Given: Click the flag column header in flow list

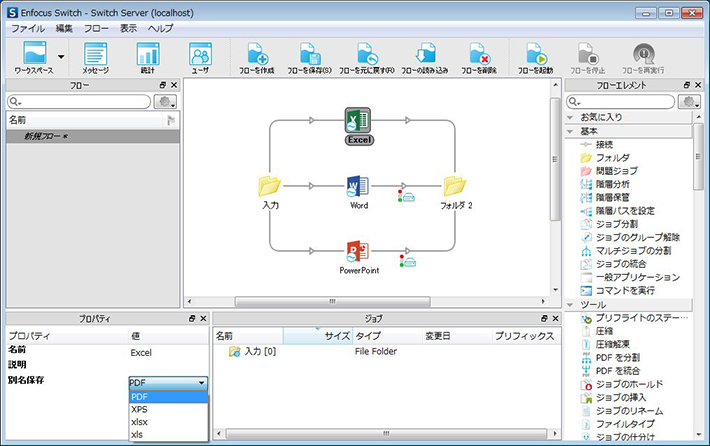Looking at the screenshot, I should (x=171, y=120).
